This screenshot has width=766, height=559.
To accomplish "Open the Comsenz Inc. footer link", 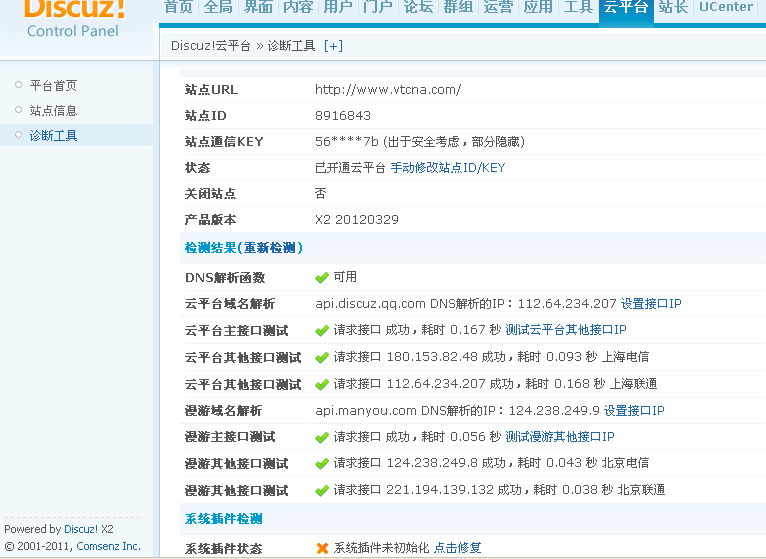I will pos(108,546).
